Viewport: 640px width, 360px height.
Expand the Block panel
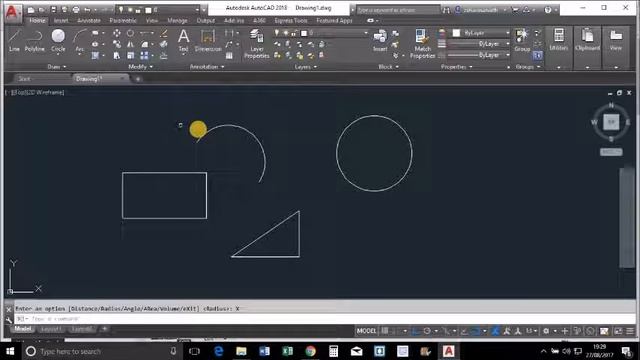[x=388, y=67]
